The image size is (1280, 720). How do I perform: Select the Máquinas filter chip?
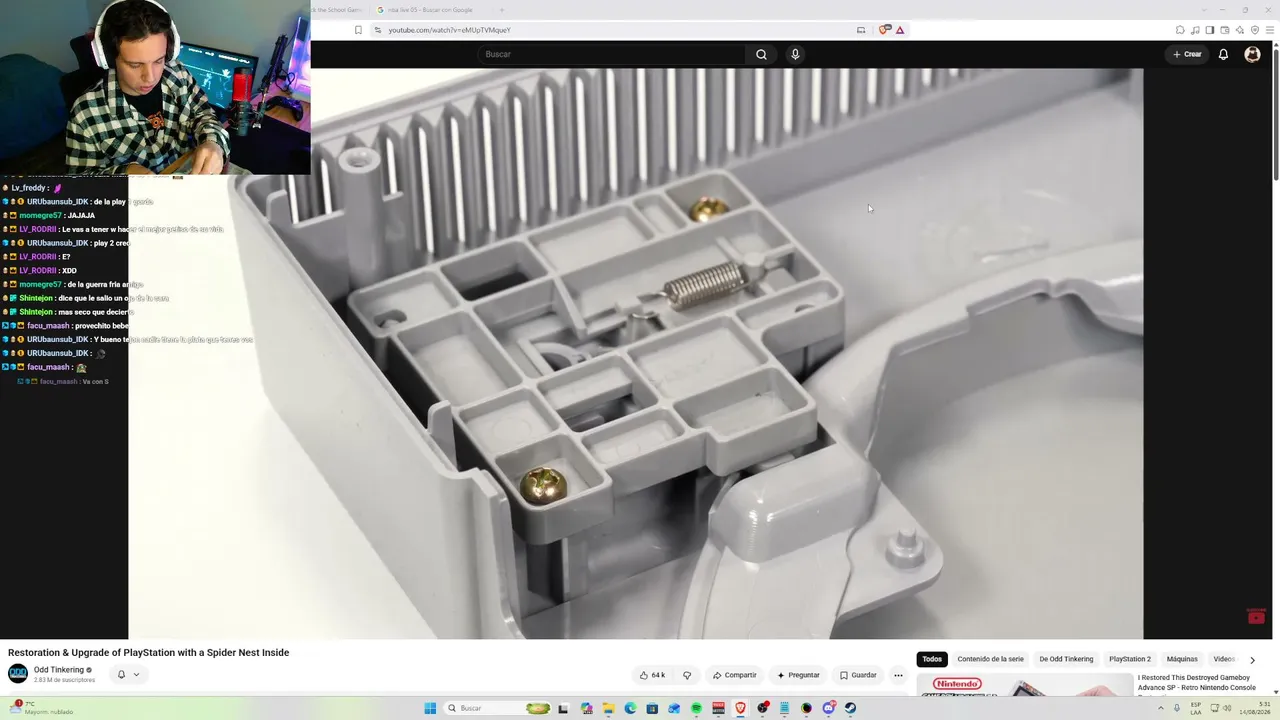click(1182, 659)
